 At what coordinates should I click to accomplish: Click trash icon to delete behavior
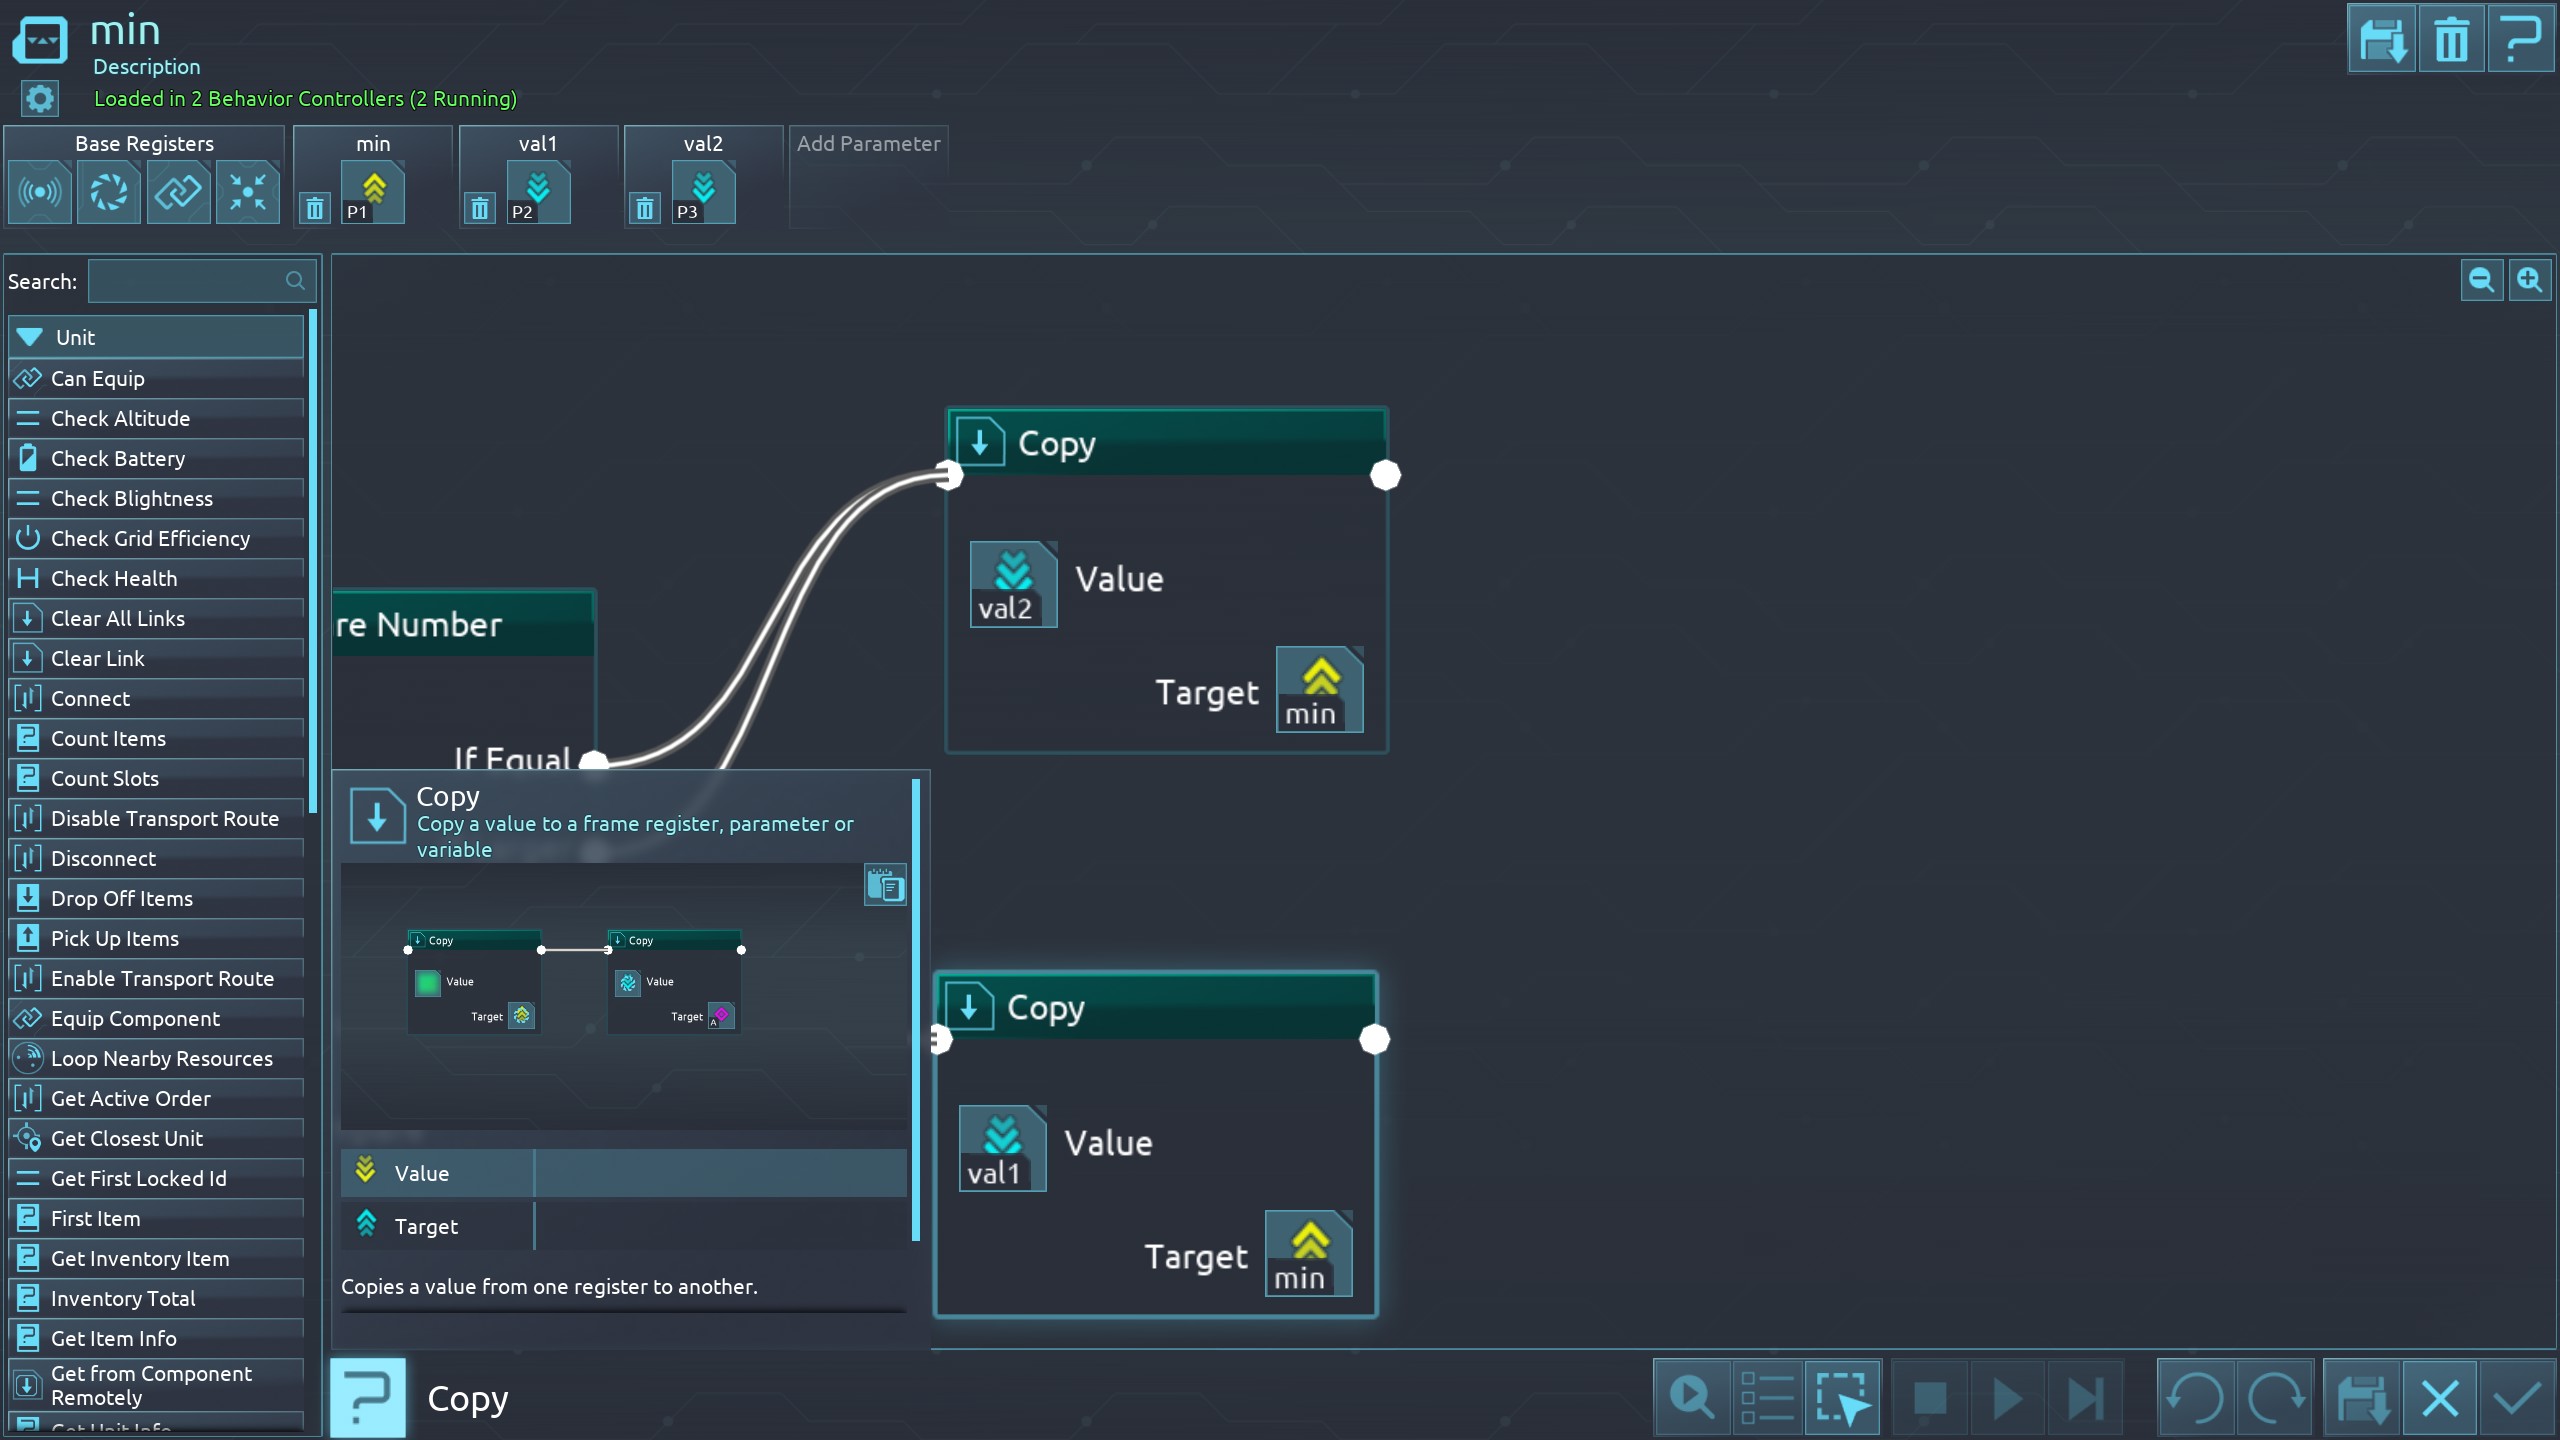(x=2451, y=40)
